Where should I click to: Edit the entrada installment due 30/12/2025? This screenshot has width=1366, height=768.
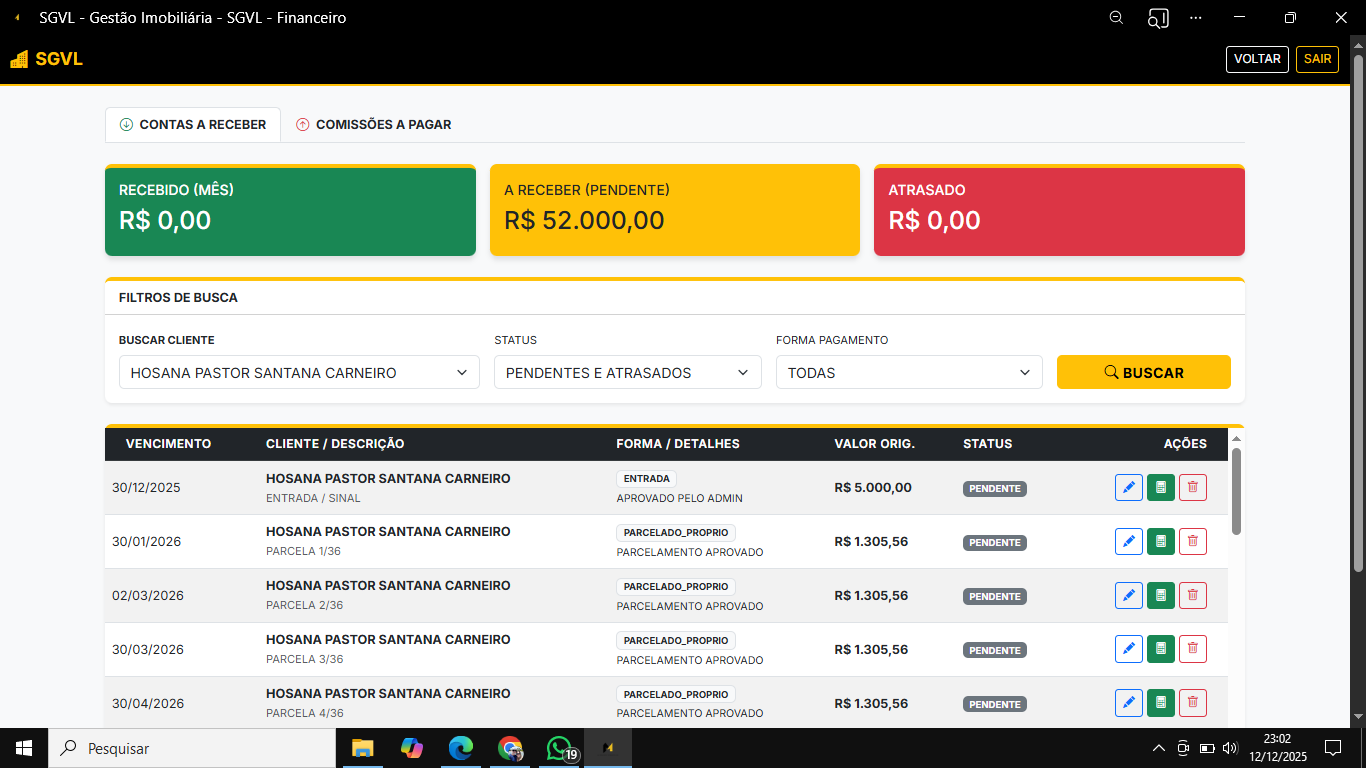[x=1128, y=487]
